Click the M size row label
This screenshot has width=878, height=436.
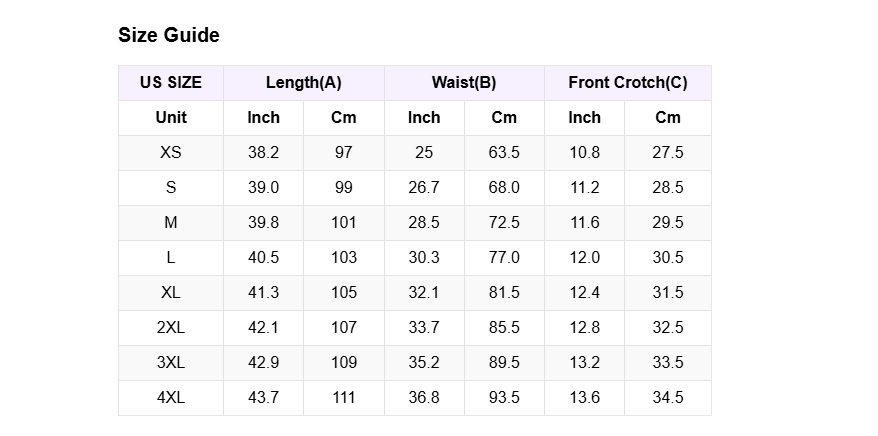171,223
